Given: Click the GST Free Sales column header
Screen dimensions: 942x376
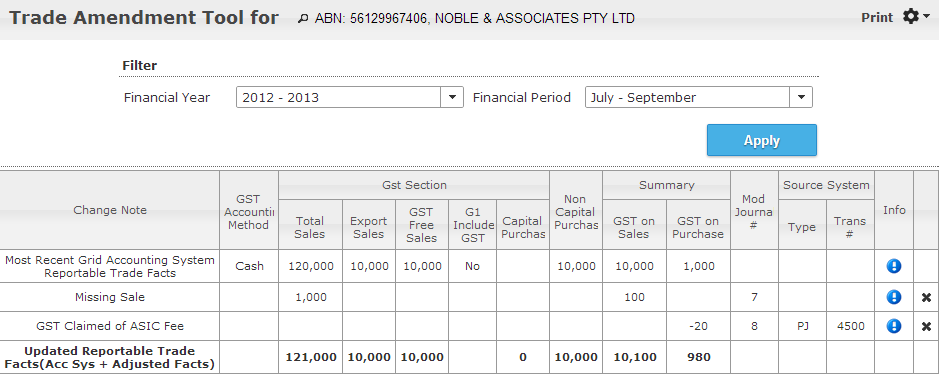Looking at the screenshot, I should pos(421,225).
